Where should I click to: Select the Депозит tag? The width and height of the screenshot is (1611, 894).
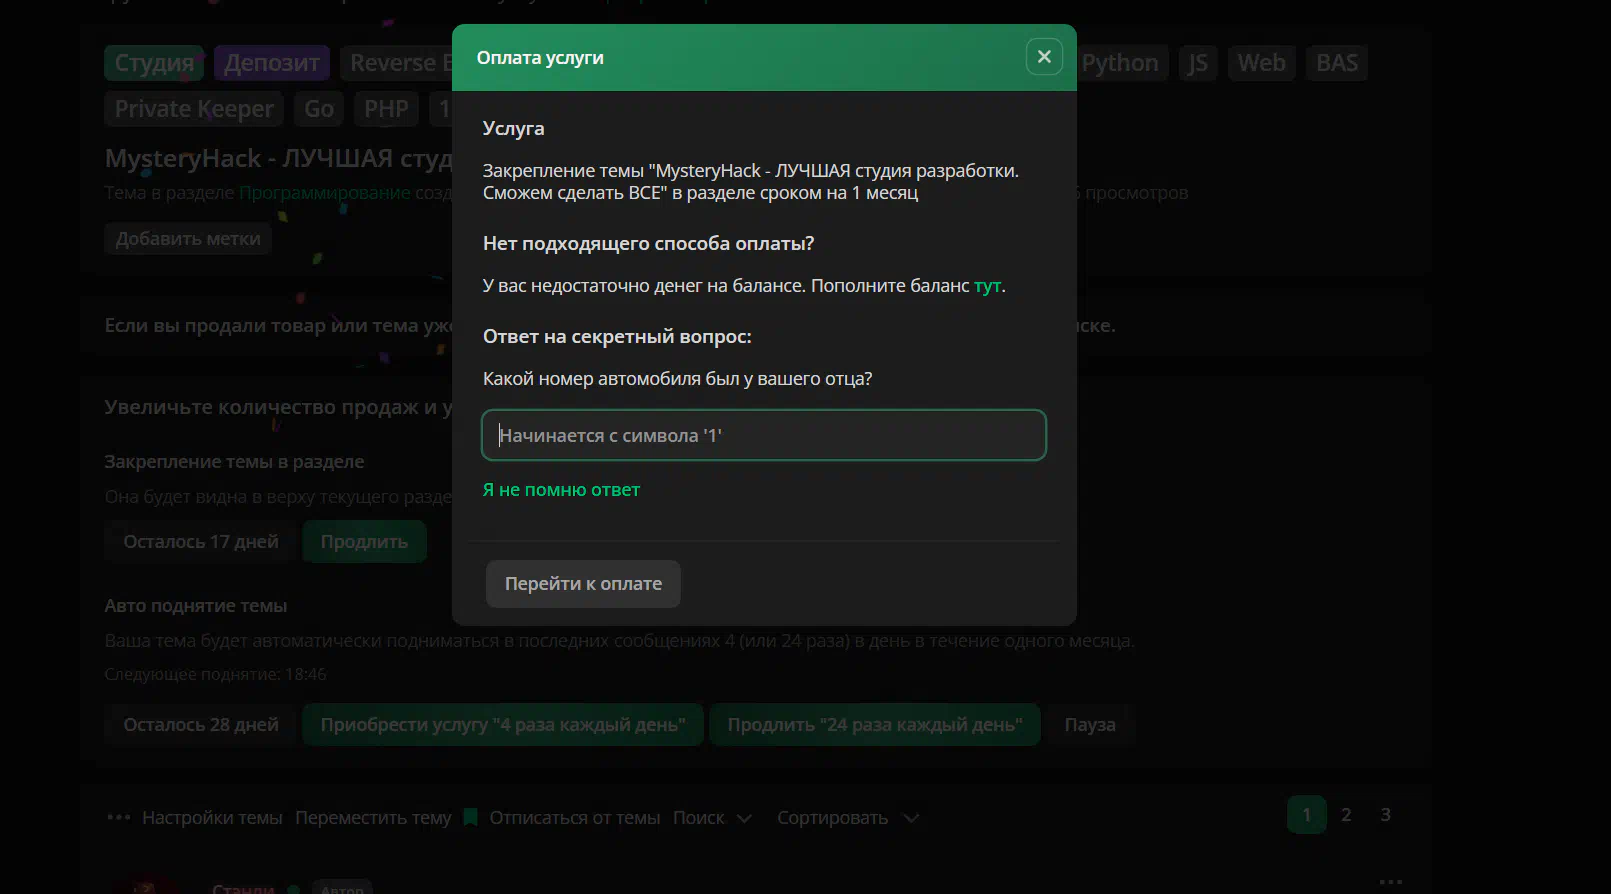click(271, 63)
